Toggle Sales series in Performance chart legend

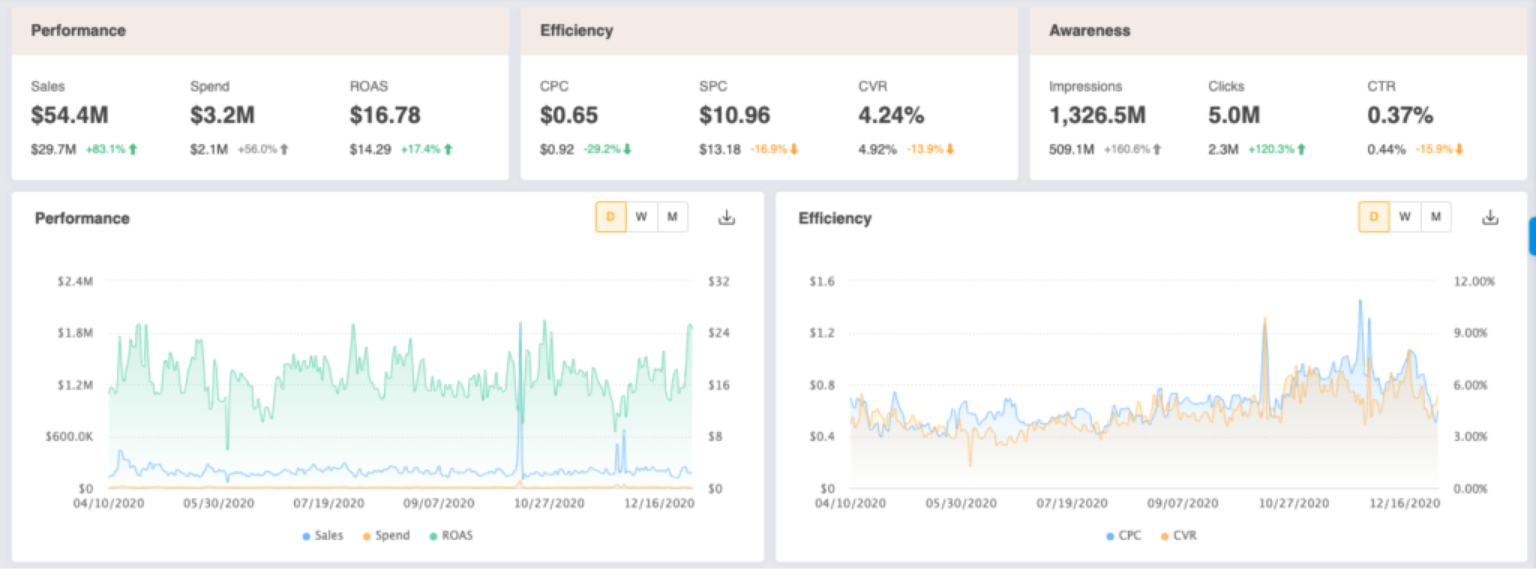(x=322, y=536)
